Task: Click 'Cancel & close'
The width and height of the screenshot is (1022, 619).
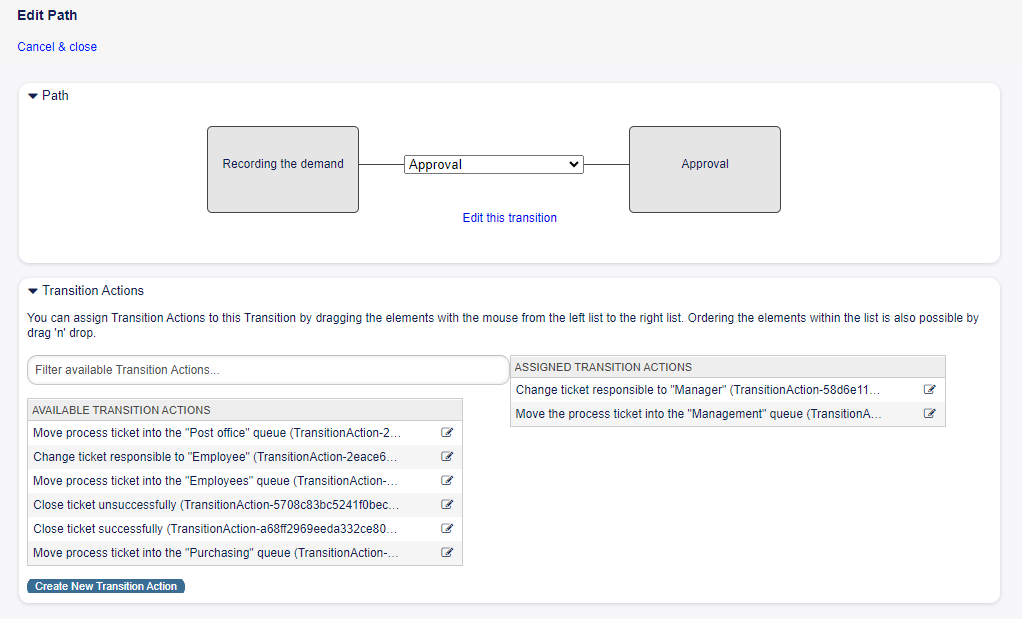Action: tap(56, 46)
